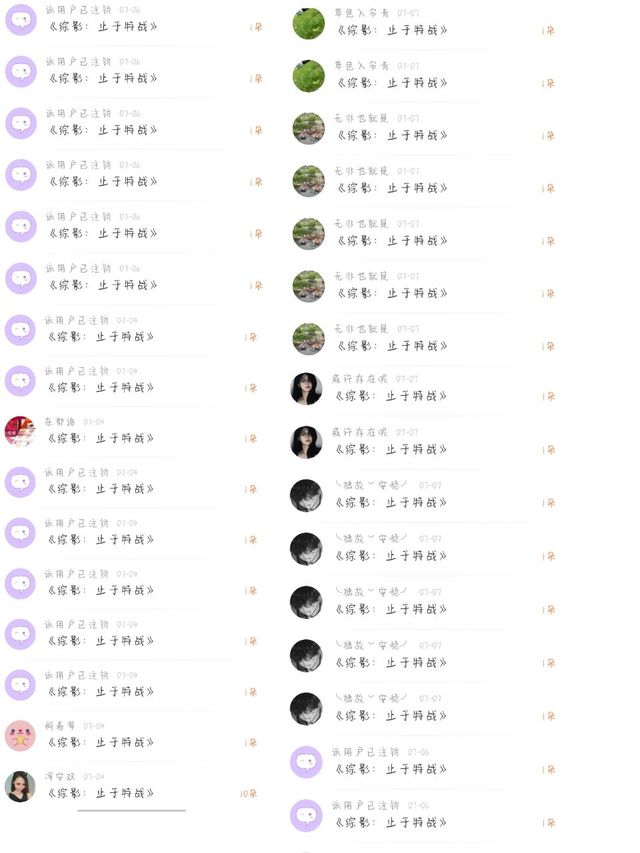Tap the last garden-scene avatar in right column

coord(308,338)
